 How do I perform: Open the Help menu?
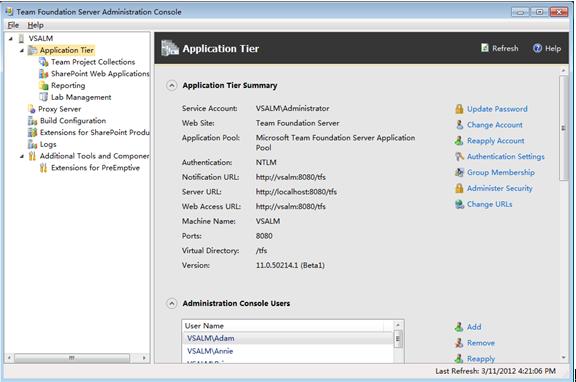[35, 25]
